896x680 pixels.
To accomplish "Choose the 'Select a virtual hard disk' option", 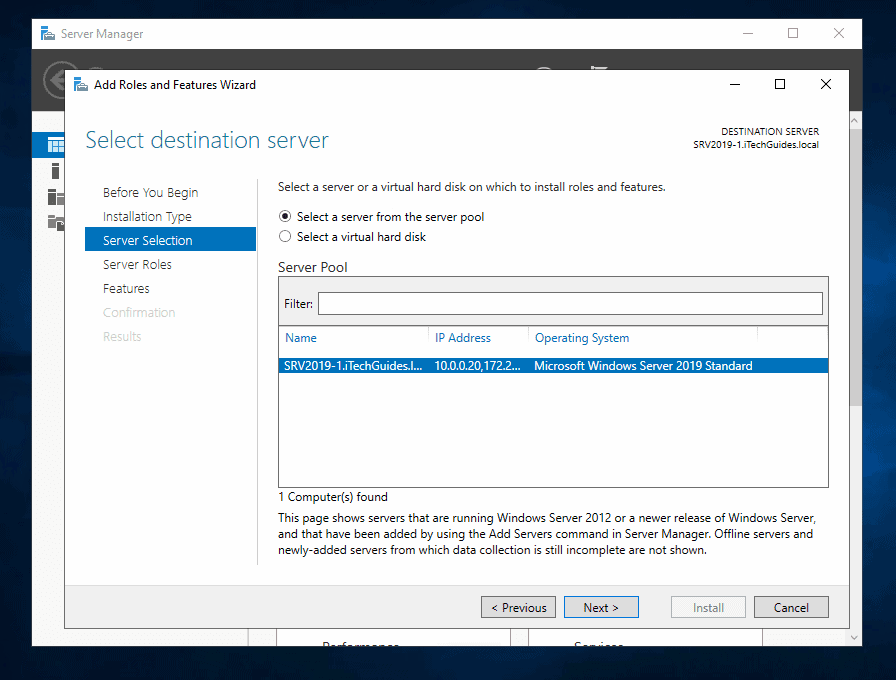I will click(284, 237).
